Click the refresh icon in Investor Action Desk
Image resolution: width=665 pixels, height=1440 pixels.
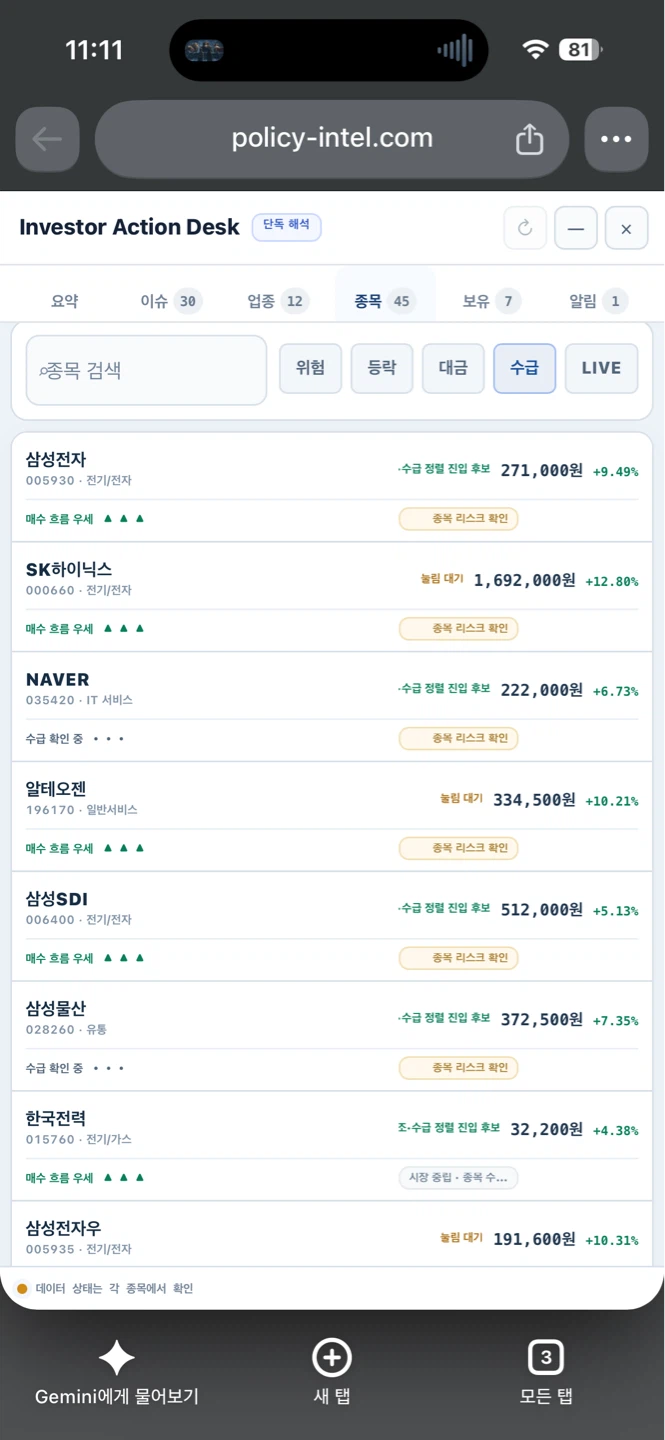coord(525,228)
